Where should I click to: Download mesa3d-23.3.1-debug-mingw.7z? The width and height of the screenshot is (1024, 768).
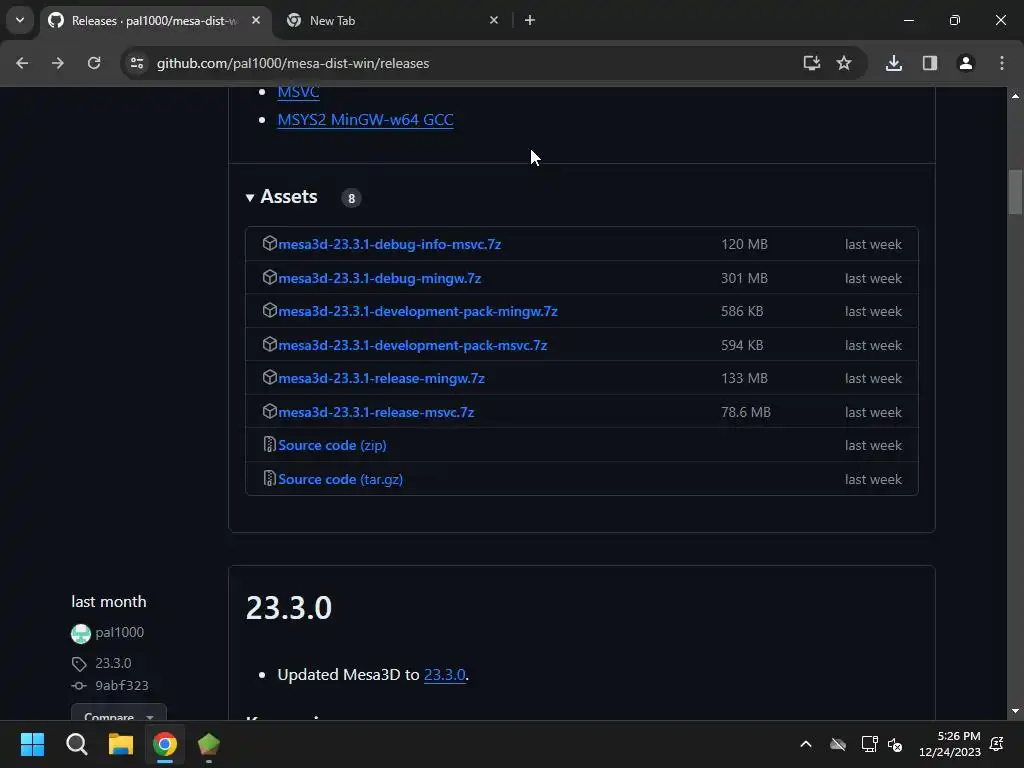379,278
